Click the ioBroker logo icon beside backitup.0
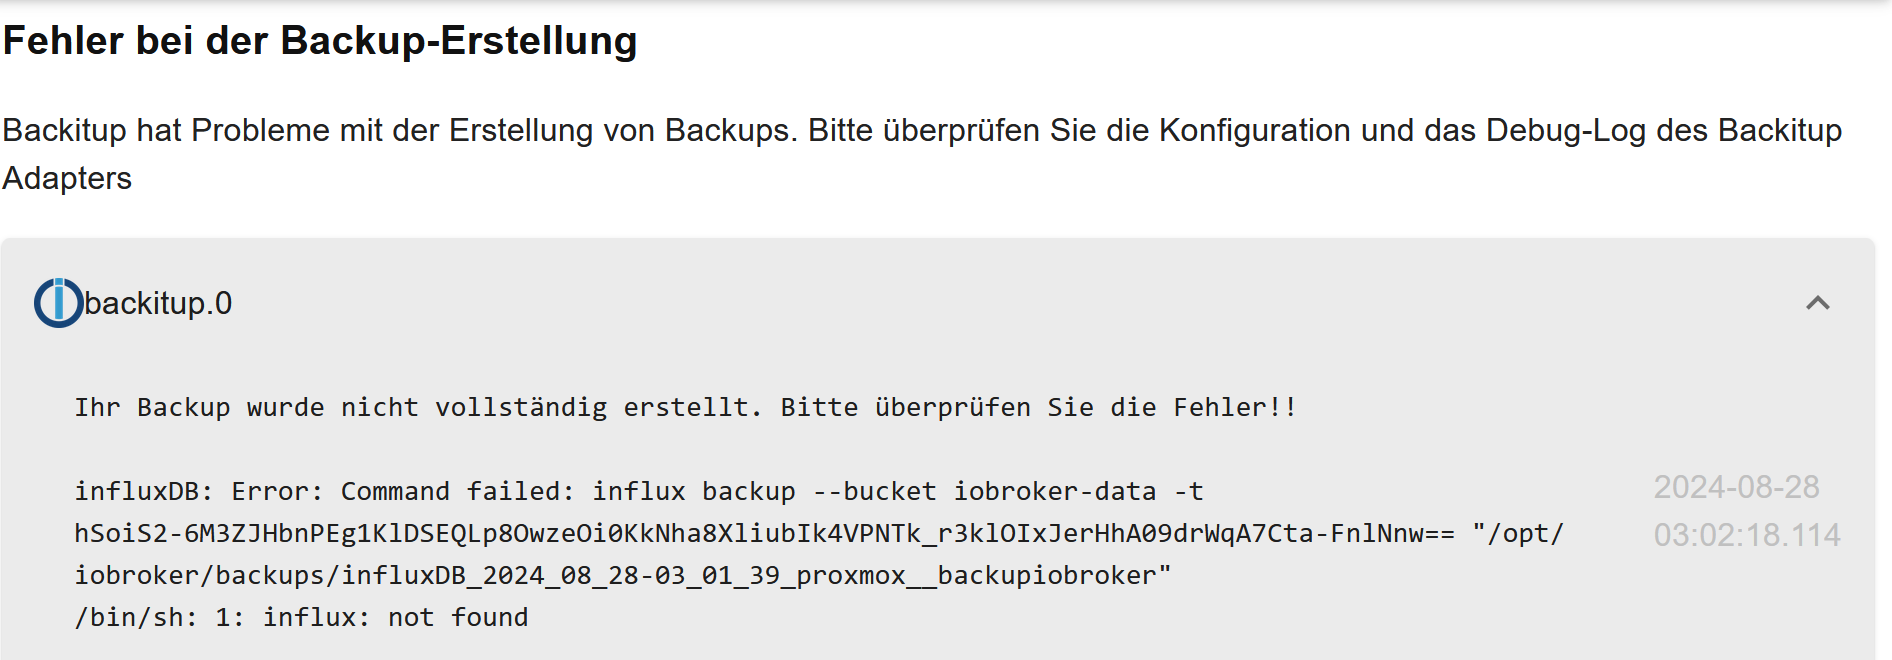The image size is (1892, 660). (58, 303)
